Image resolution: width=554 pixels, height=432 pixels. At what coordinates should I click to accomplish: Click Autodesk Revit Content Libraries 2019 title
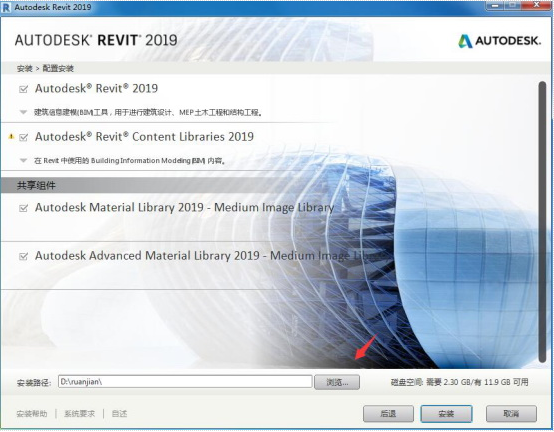[x=144, y=137]
